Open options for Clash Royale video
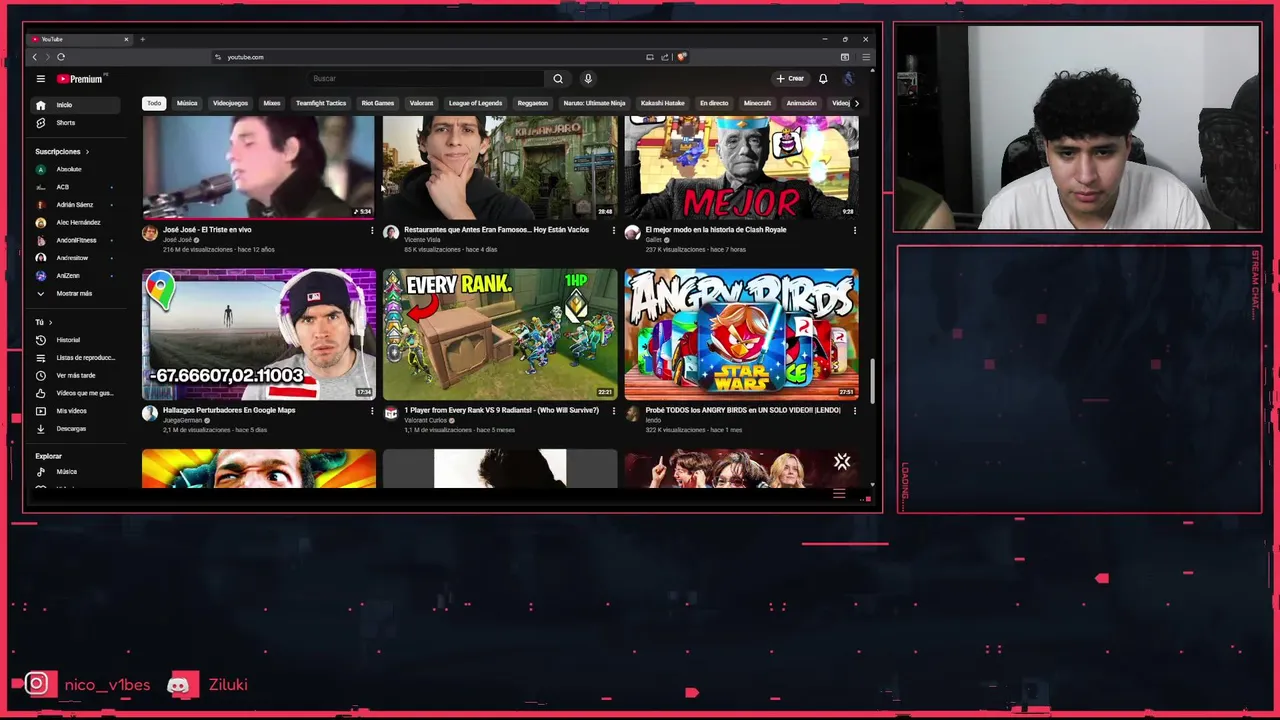Image resolution: width=1280 pixels, height=720 pixels. tap(855, 230)
